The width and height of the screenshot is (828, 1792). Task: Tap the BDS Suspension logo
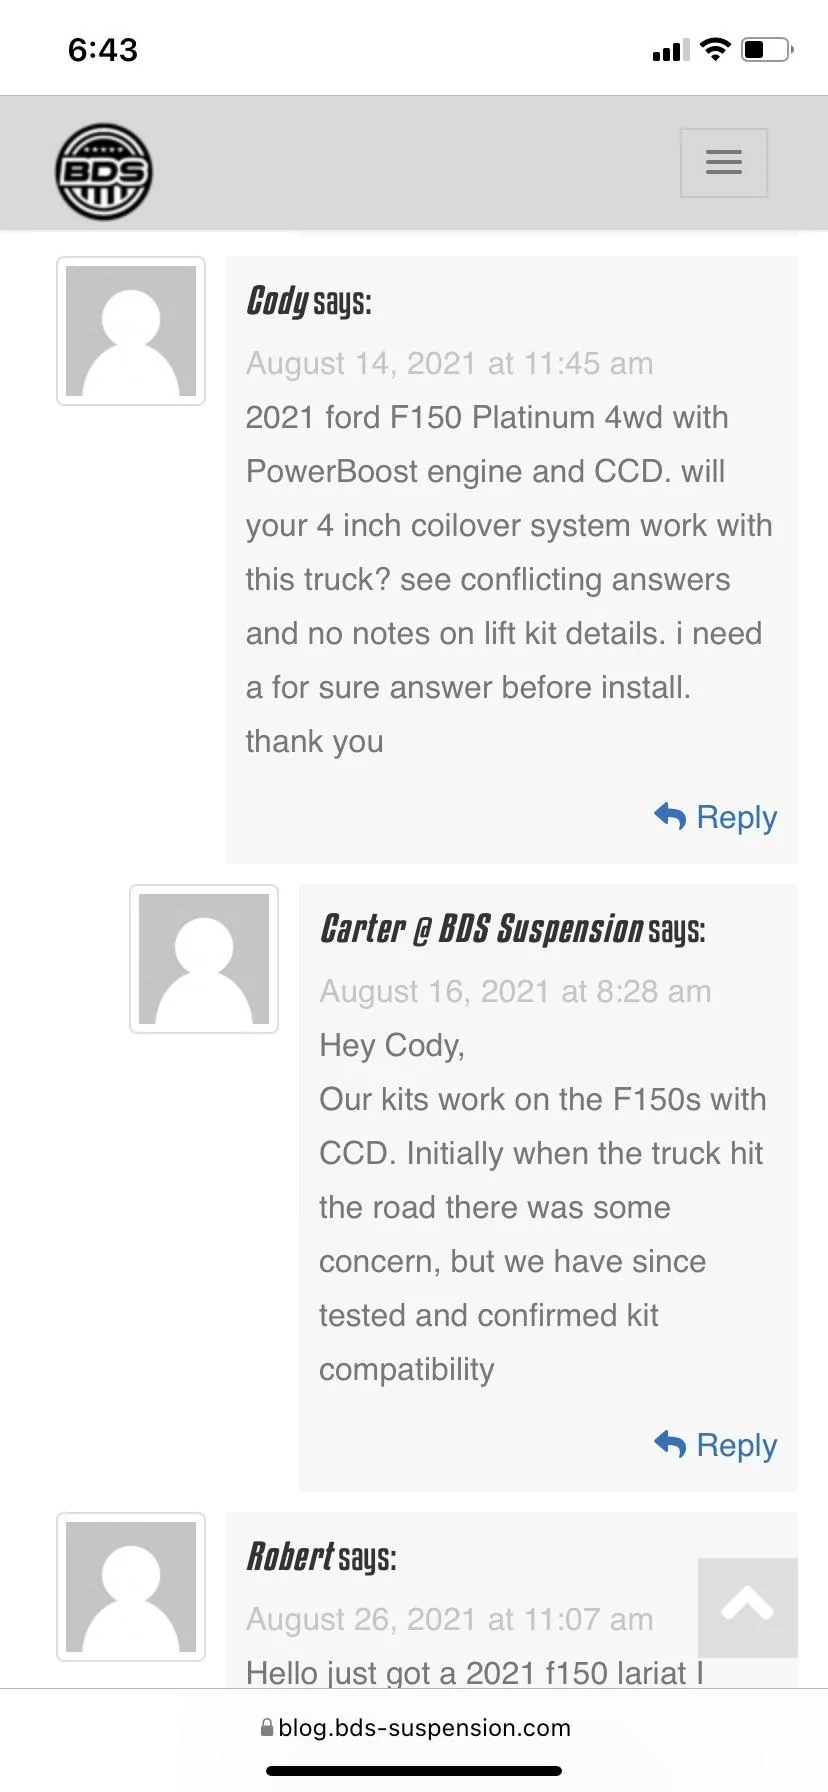tap(103, 171)
